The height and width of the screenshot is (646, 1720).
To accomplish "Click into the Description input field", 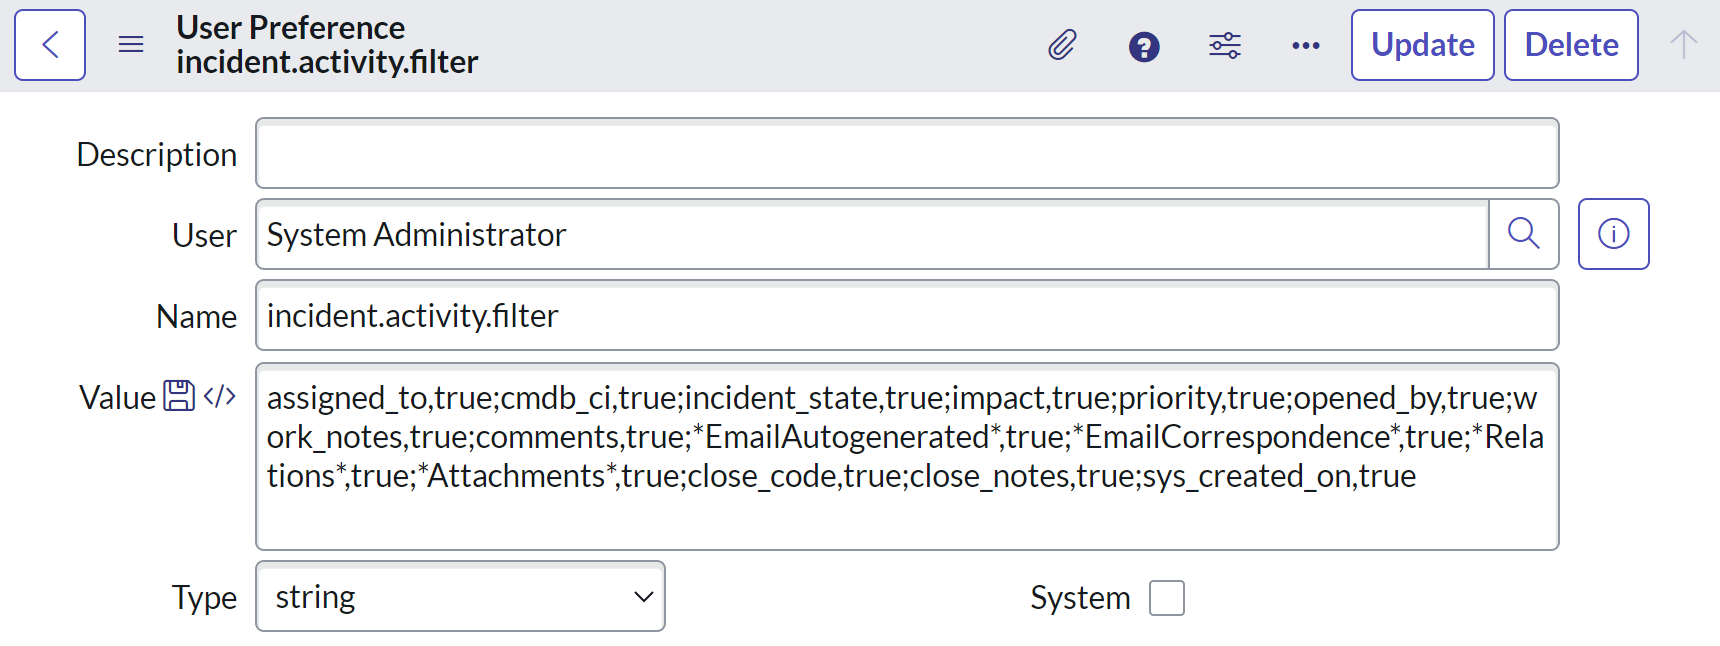I will pyautogui.click(x=906, y=153).
